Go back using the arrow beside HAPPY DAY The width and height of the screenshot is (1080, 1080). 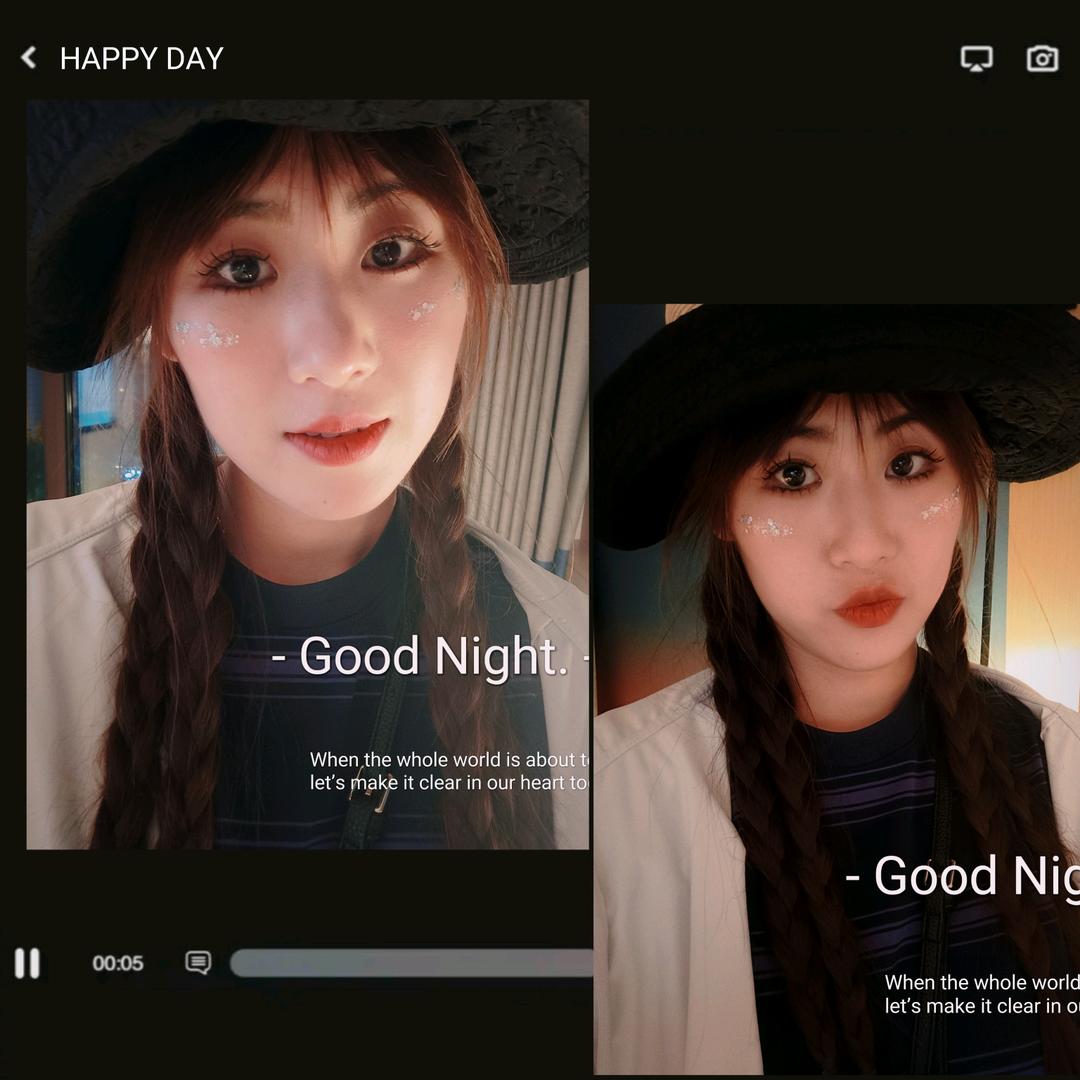pos(29,58)
